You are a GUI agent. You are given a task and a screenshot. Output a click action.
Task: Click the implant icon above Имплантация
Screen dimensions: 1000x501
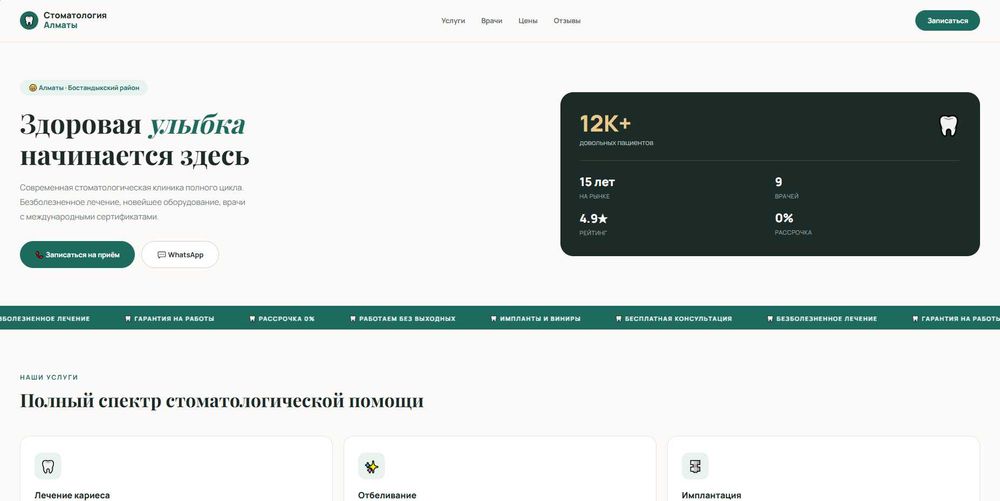click(x=695, y=466)
